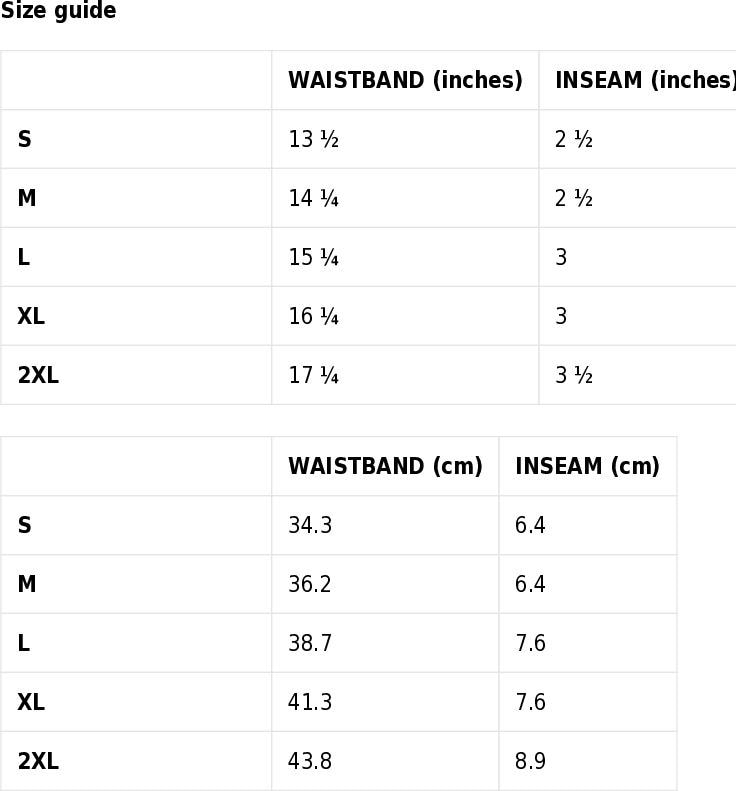Click the WAISTBAND (cm) column header
Image resolution: width=736 pixels, height=791 pixels.
click(x=385, y=466)
